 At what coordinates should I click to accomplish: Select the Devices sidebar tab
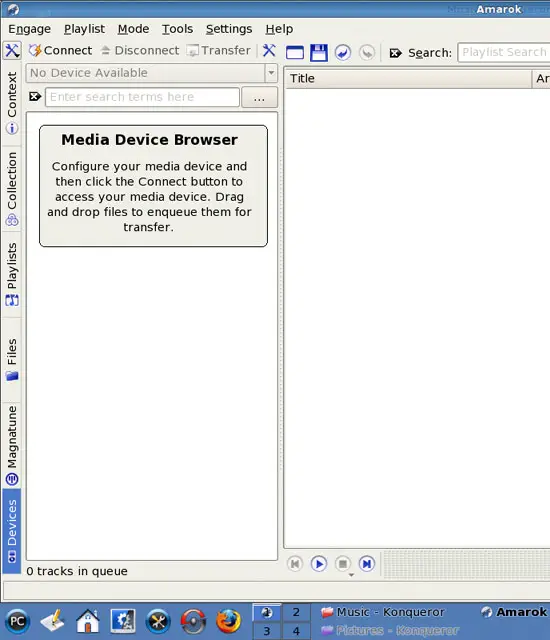12,531
